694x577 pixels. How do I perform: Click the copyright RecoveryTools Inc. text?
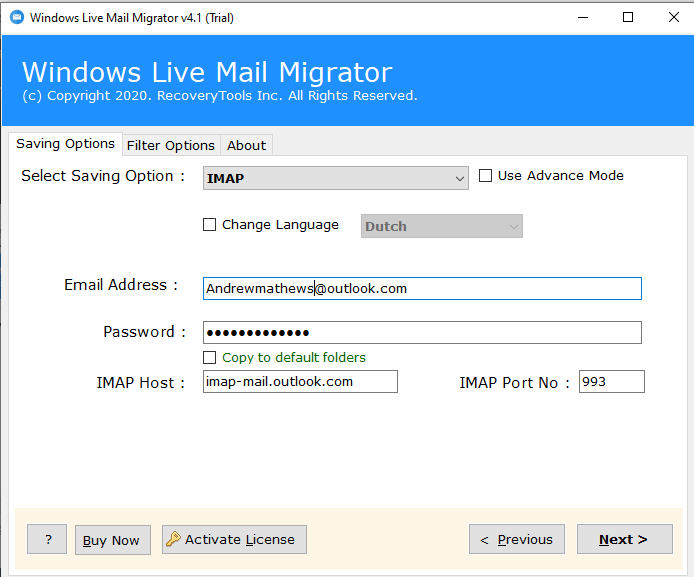(x=220, y=96)
